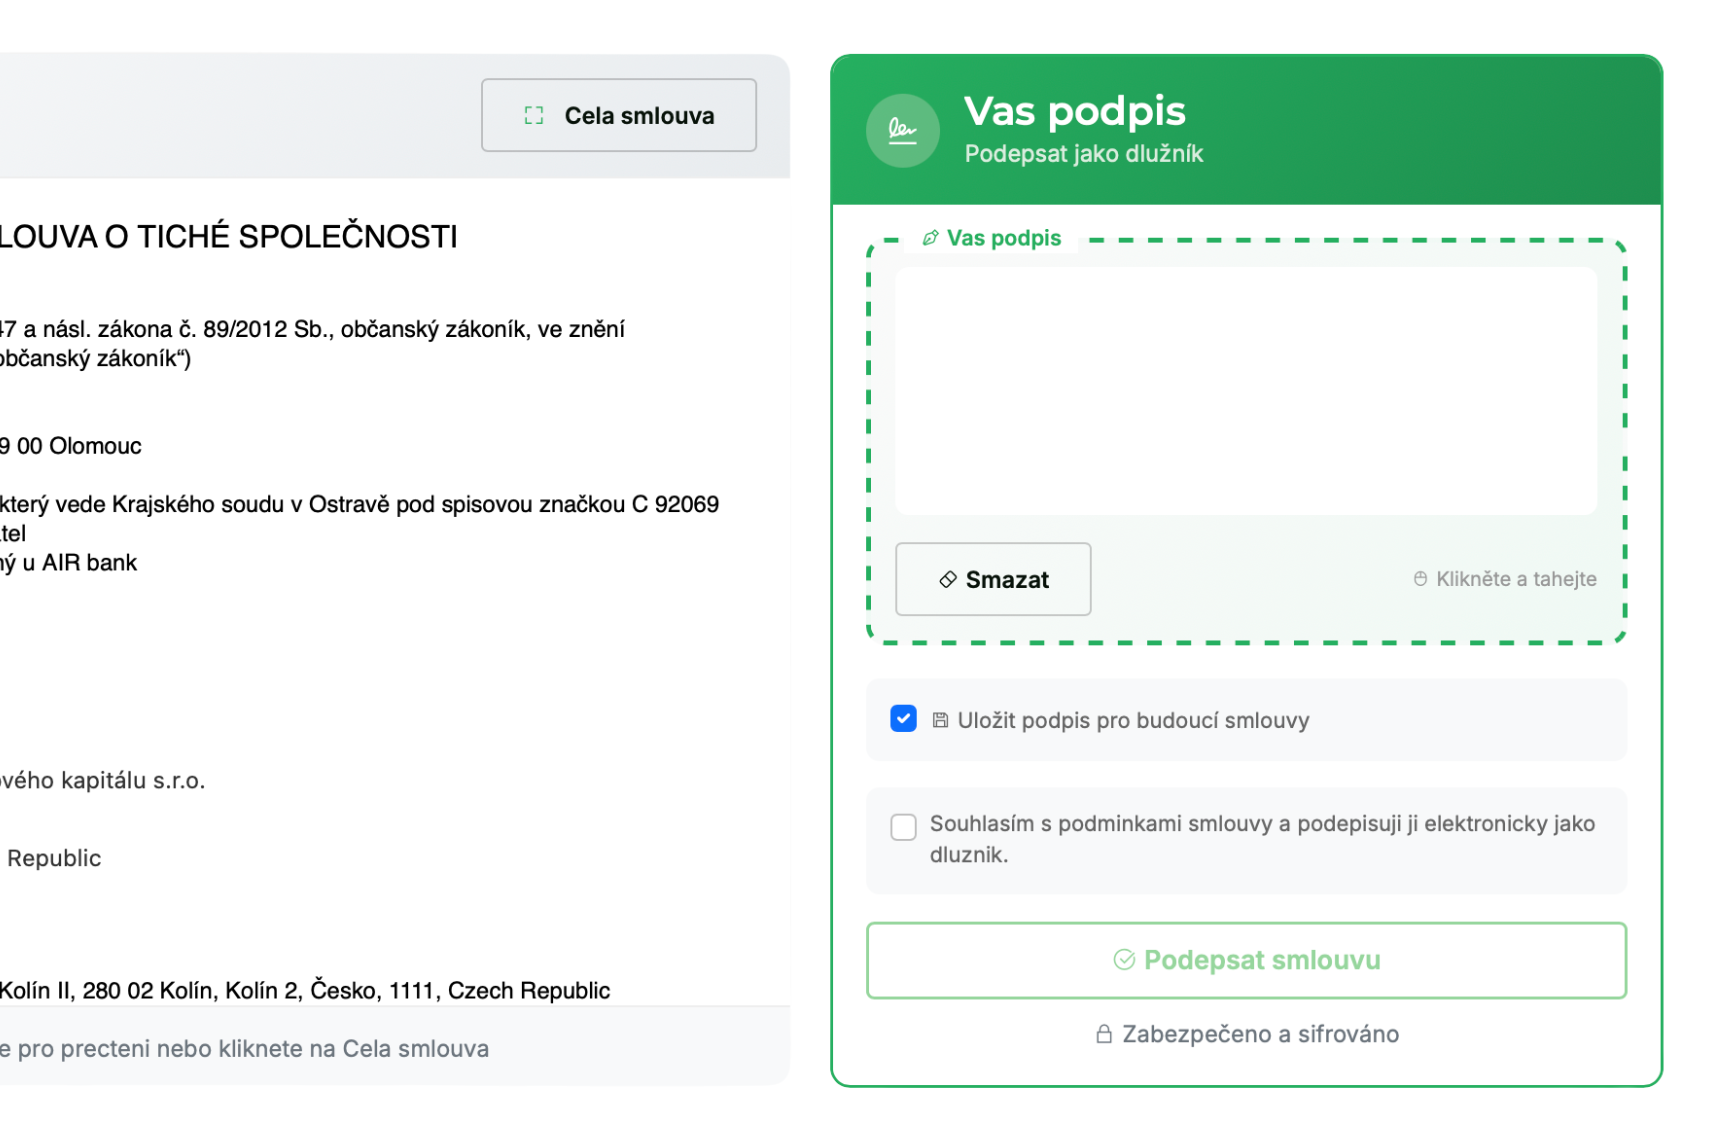Click the save disk icon near Uložit podpis
Viewport: 1725px width, 1125px height.
tap(940, 720)
